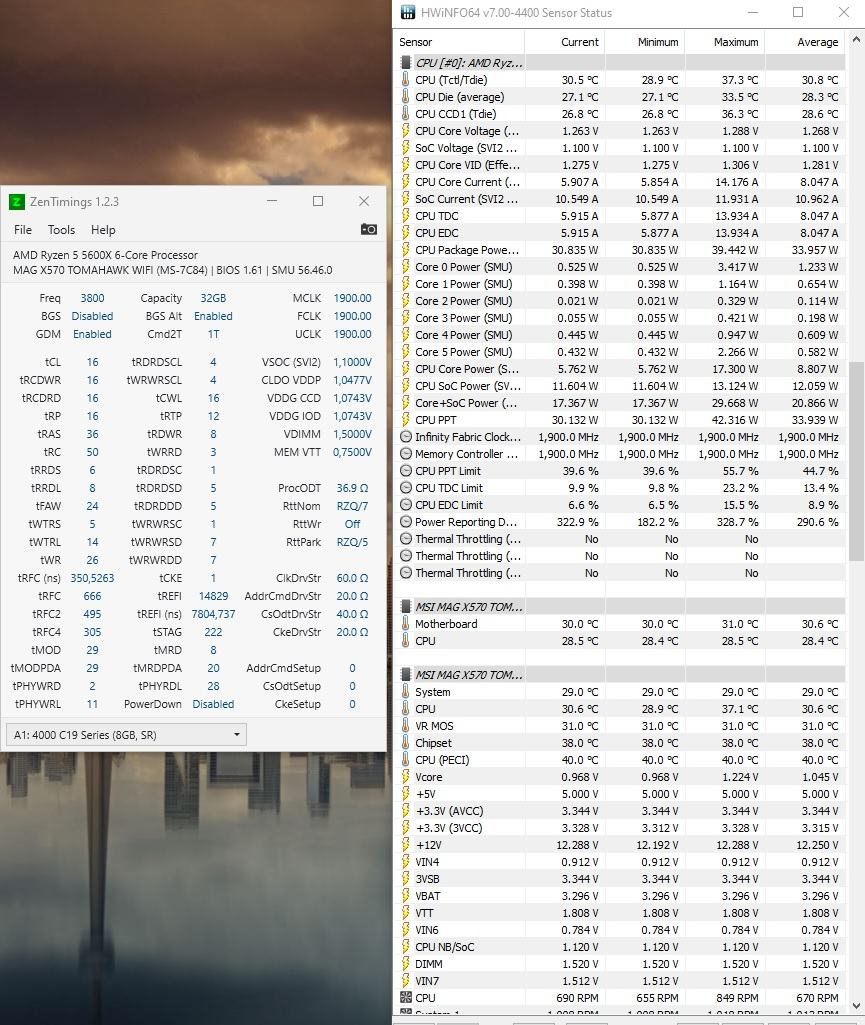865x1025 pixels.
Task: Click the clock icon for Memory Controller
Action: [x=405, y=454]
